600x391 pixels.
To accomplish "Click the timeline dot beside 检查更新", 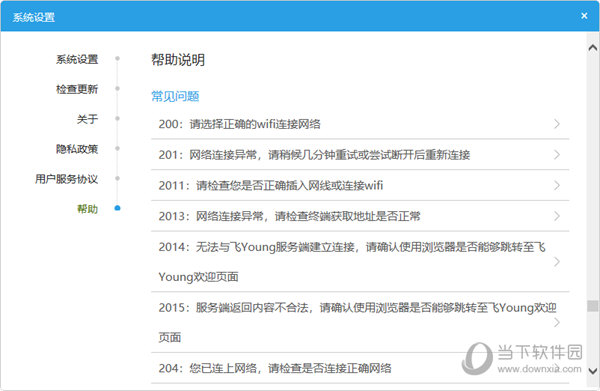I will [x=117, y=88].
